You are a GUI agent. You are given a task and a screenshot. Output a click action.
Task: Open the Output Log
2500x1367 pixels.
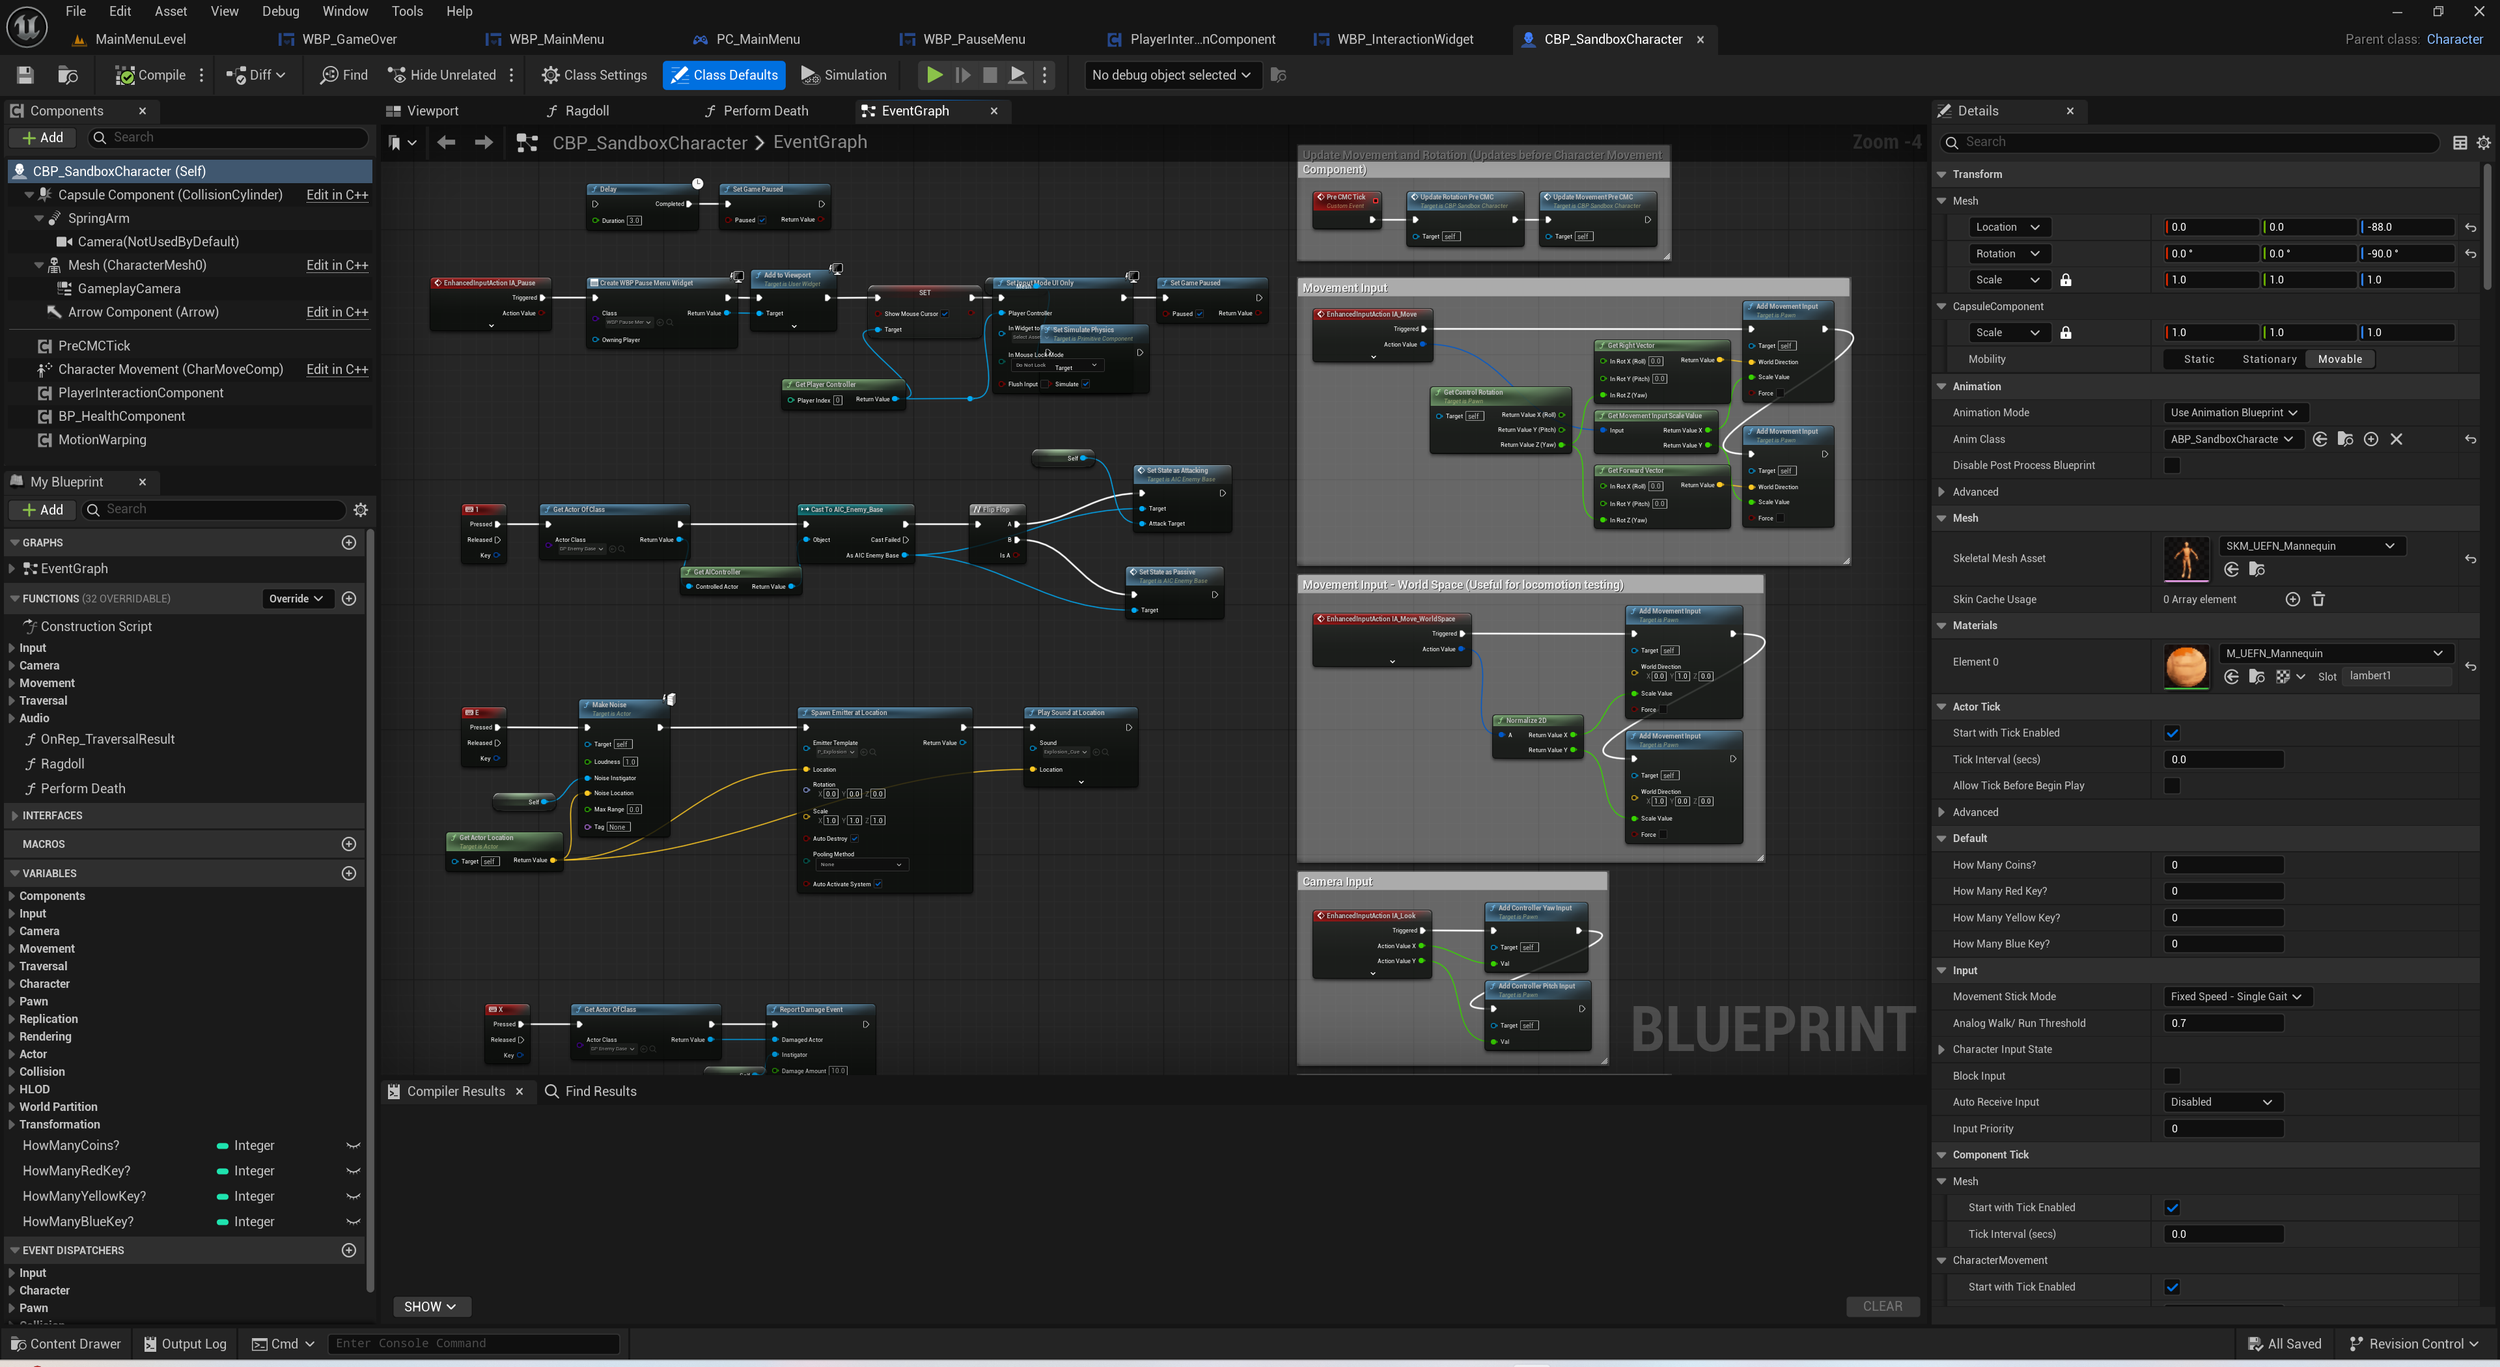click(x=185, y=1344)
